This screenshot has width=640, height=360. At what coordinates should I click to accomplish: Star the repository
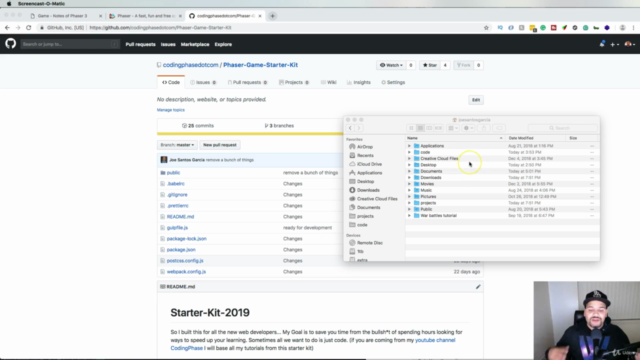(430, 65)
